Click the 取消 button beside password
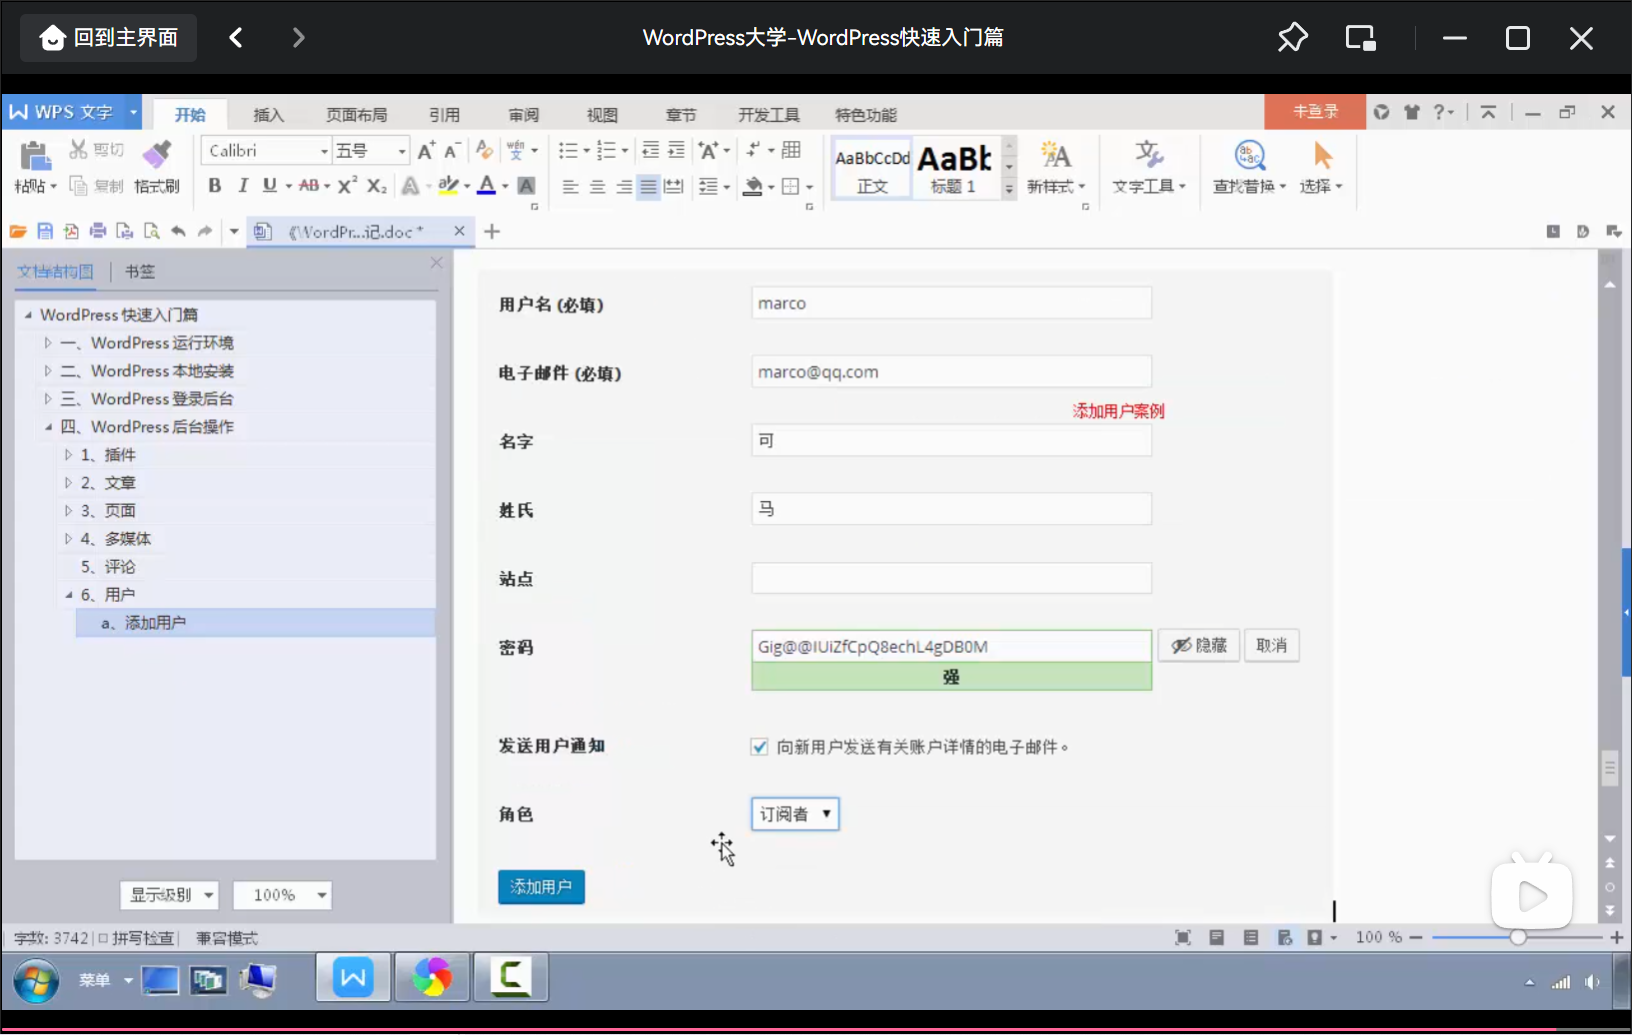This screenshot has width=1632, height=1035. click(x=1271, y=646)
